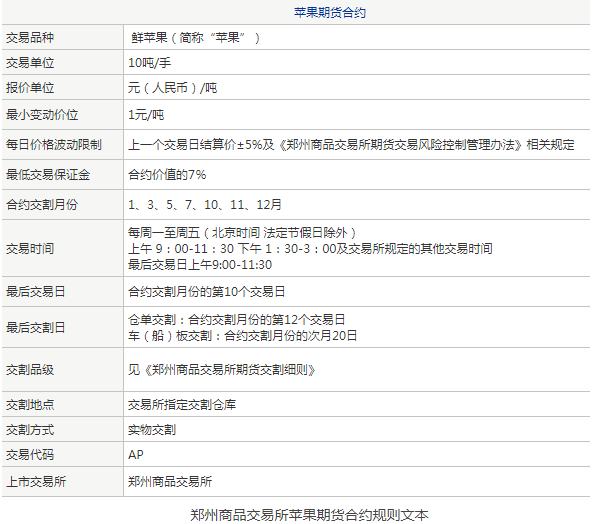
Task: Click the 交易所指定交割仓库 value
Action: coord(182,404)
